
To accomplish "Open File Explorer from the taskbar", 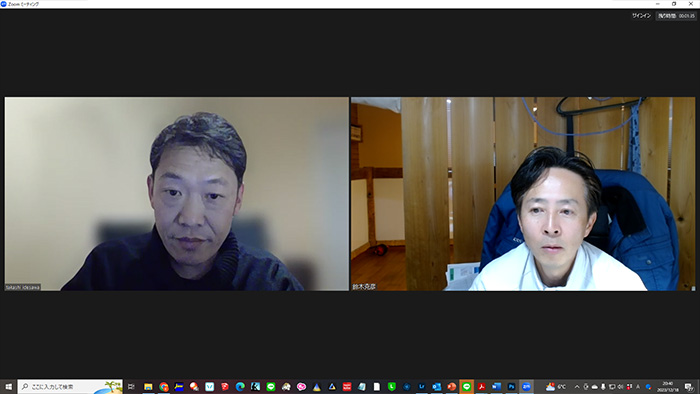I will click(148, 386).
